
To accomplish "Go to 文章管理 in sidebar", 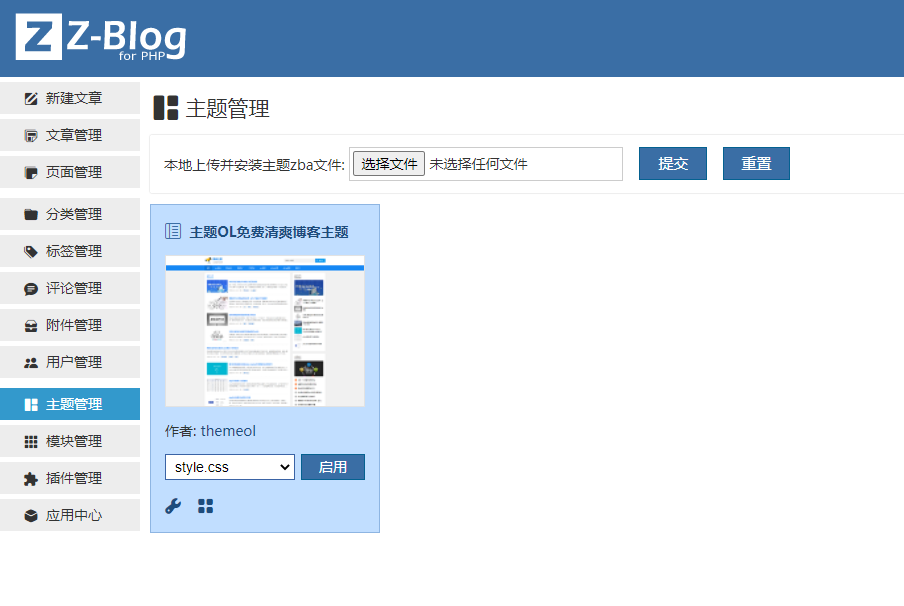I will coord(70,135).
